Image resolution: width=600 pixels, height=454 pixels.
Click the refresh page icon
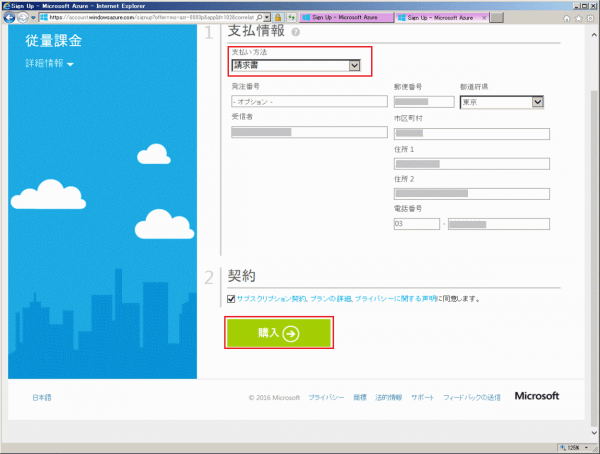pyautogui.click(x=292, y=18)
